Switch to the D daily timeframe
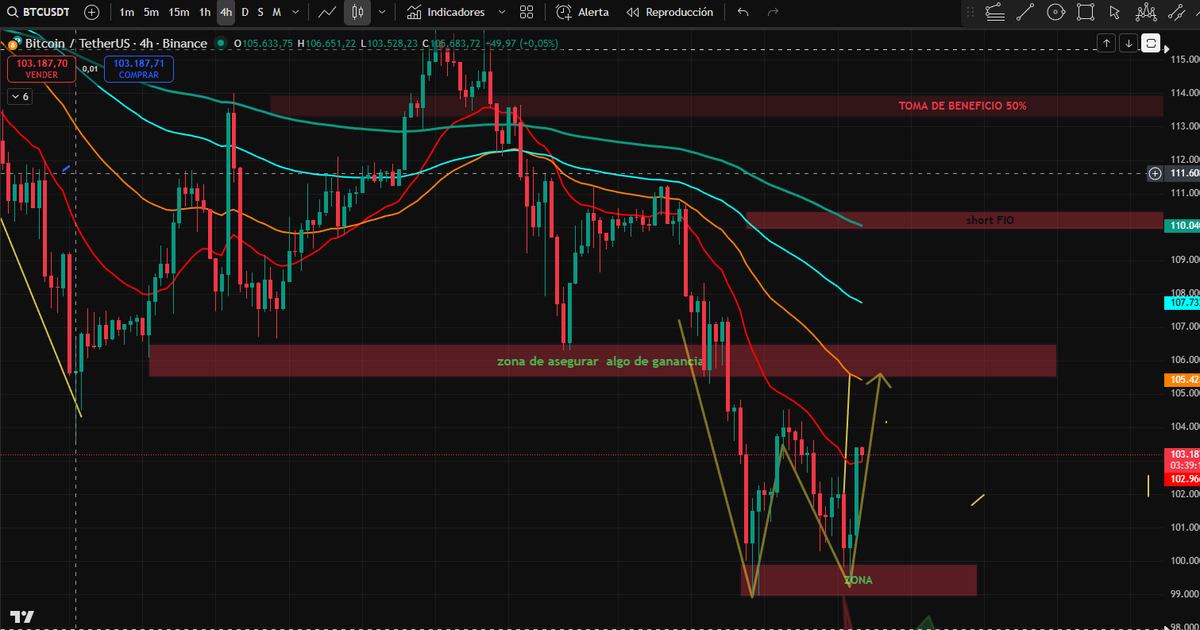This screenshot has width=1200, height=630. [245, 12]
